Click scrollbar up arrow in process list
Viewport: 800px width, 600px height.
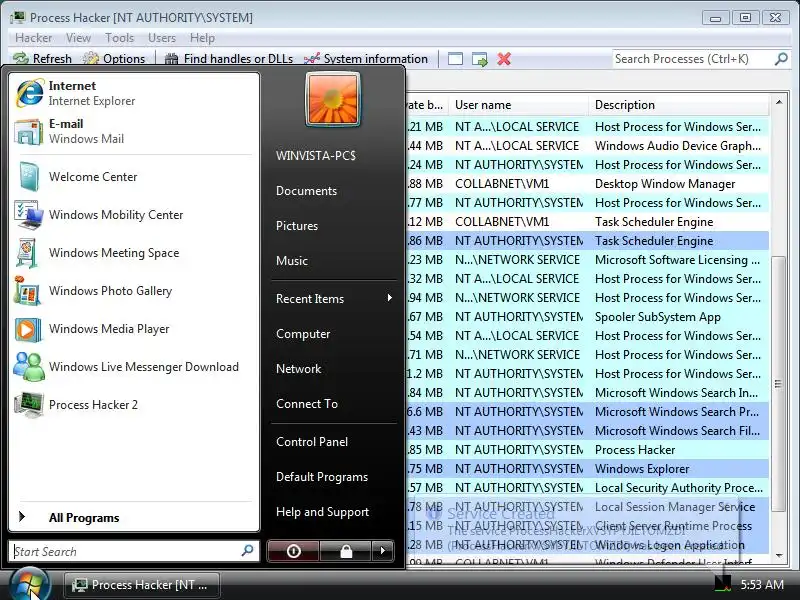pyautogui.click(x=779, y=102)
